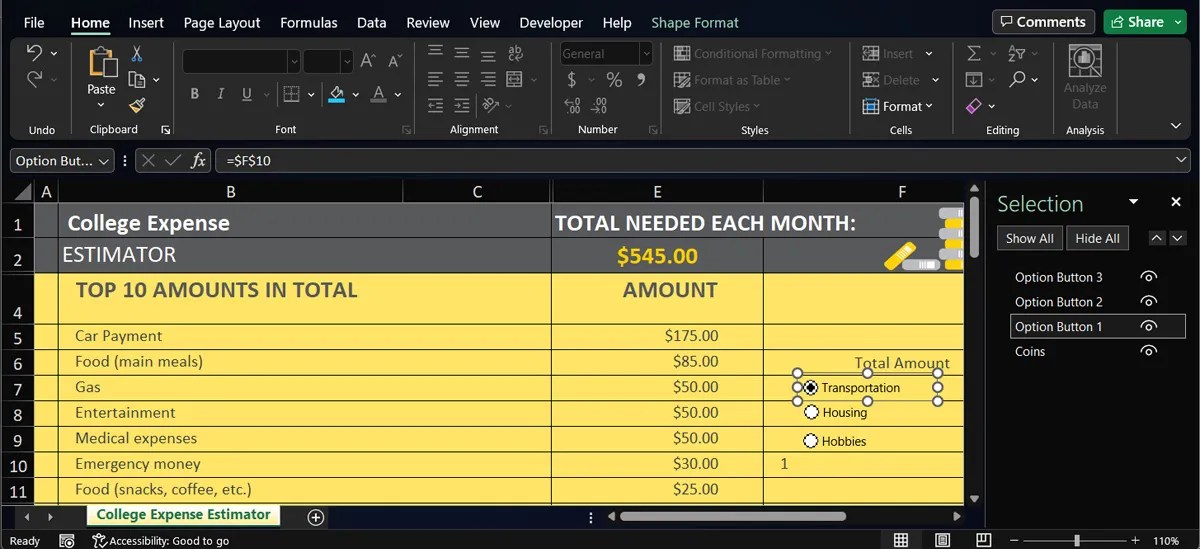Image resolution: width=1200 pixels, height=549 pixels.
Task: Hide Option Button 3 with eye icon
Action: pos(1149,277)
